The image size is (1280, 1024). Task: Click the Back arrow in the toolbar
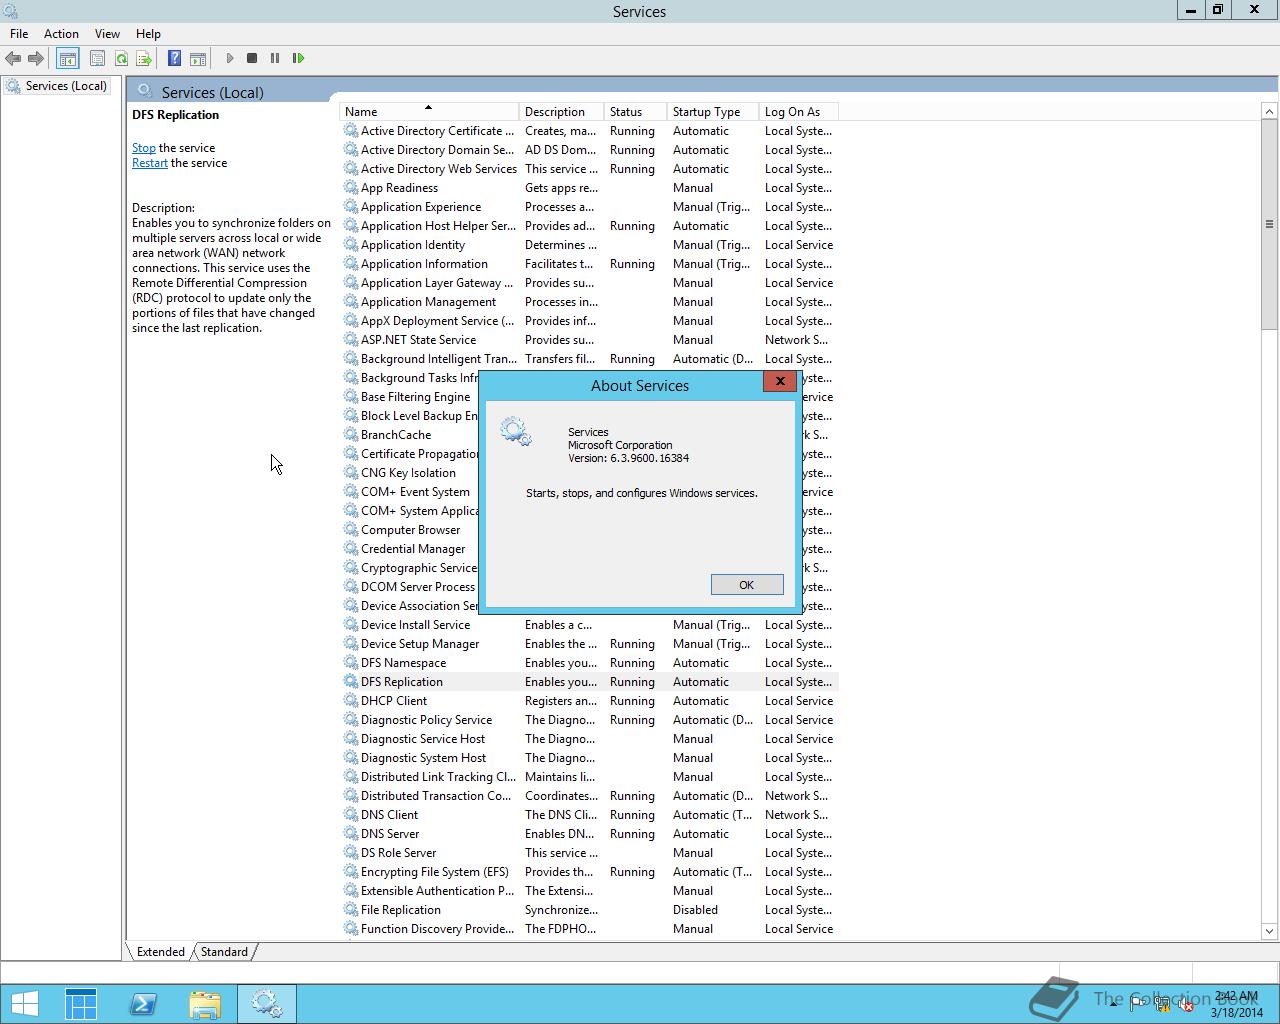click(13, 59)
